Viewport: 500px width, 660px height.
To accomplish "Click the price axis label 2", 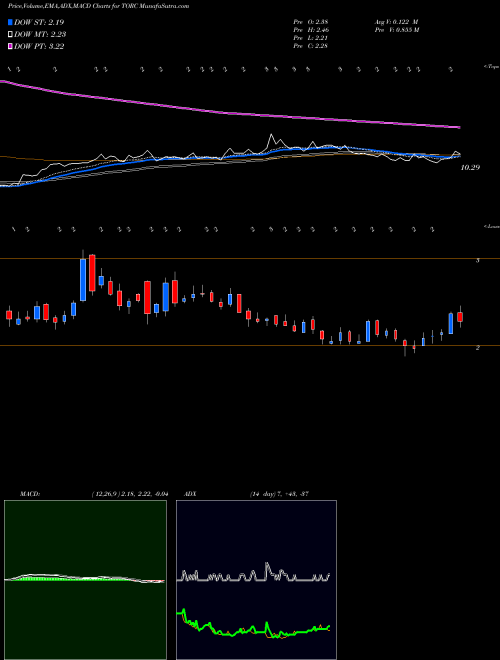I will point(477,348).
